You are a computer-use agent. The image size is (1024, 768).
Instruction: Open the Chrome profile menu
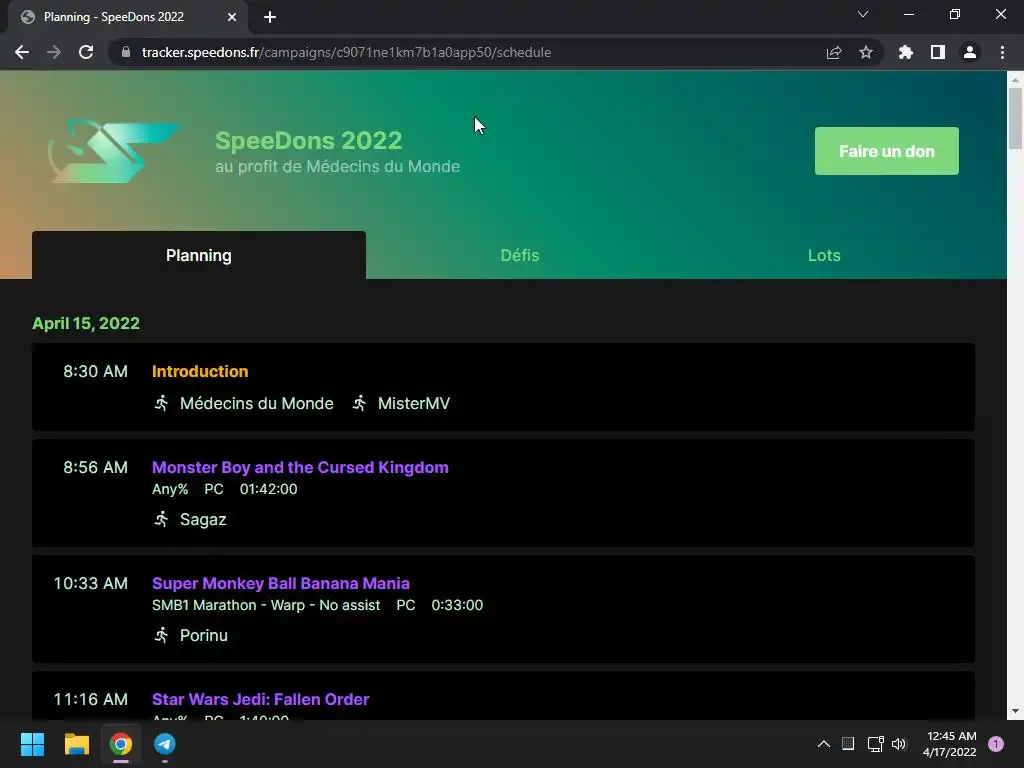(970, 52)
